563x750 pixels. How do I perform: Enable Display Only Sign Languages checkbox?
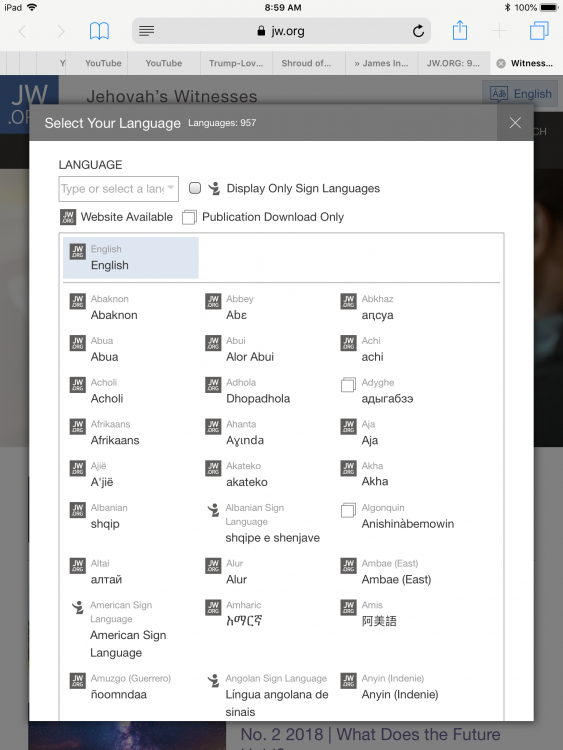point(195,188)
